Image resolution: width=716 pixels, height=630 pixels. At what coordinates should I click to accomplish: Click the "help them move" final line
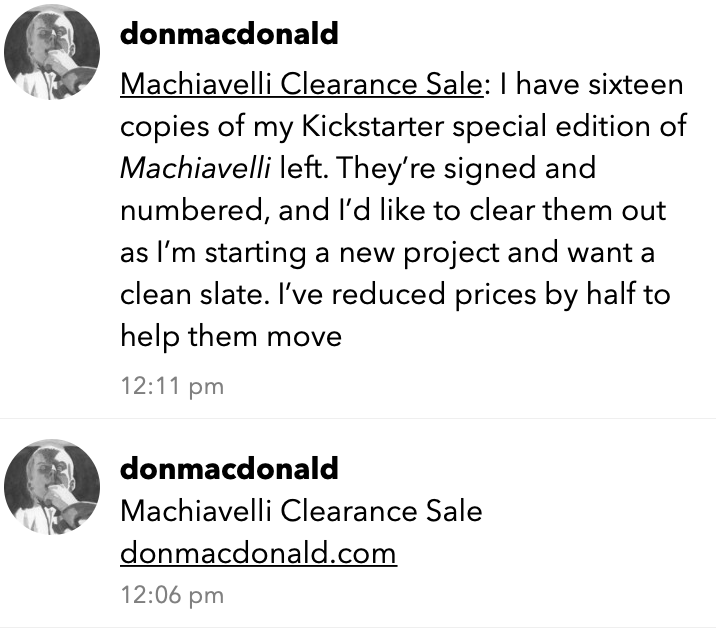pos(231,337)
